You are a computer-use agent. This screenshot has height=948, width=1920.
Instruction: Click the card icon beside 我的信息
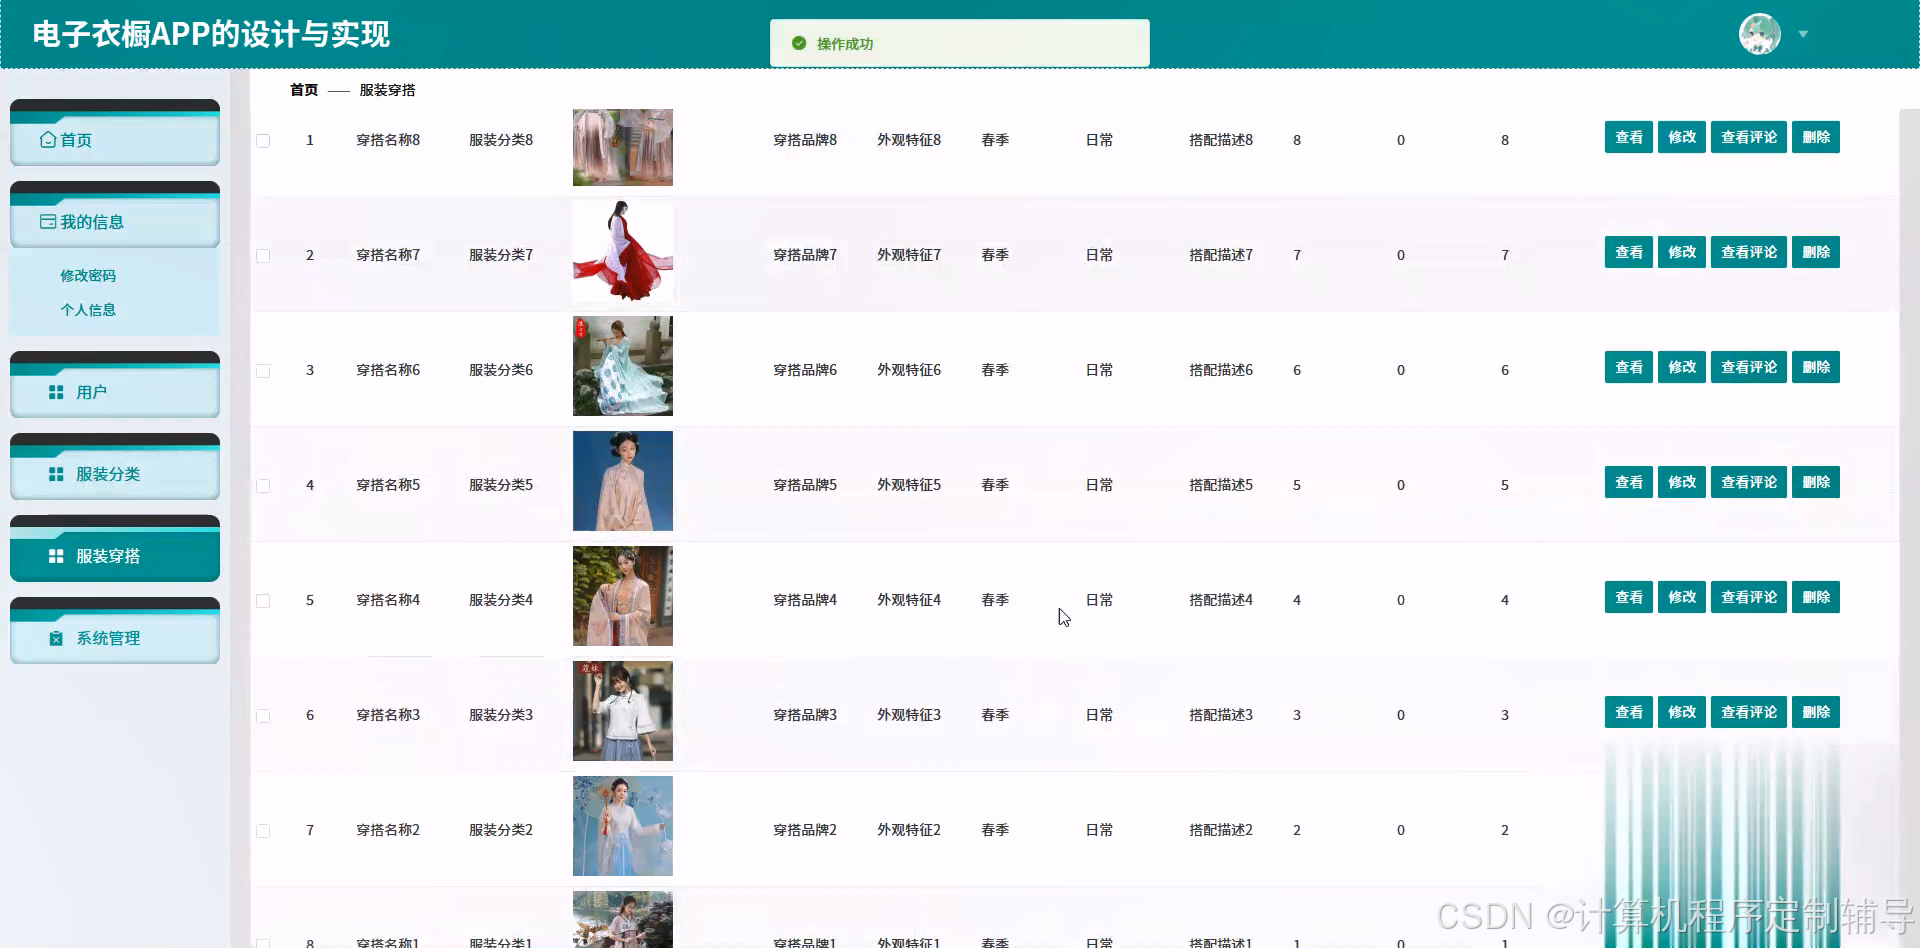[x=48, y=222]
